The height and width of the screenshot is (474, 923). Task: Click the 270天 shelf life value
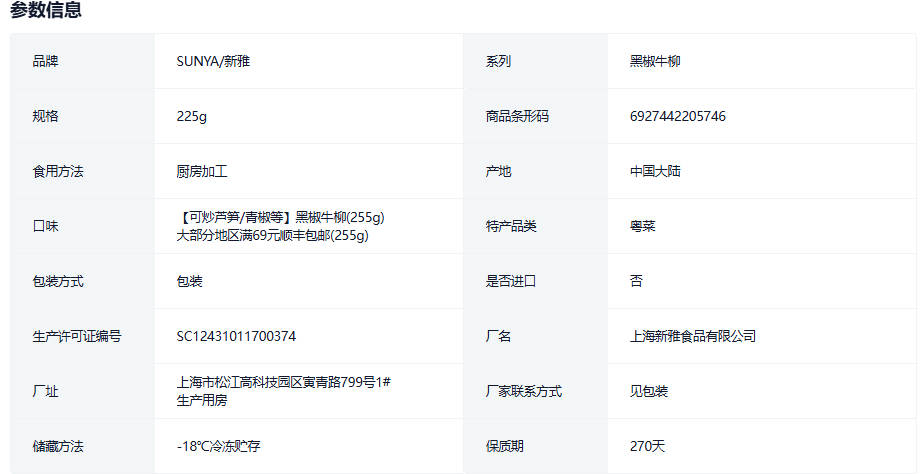646,446
